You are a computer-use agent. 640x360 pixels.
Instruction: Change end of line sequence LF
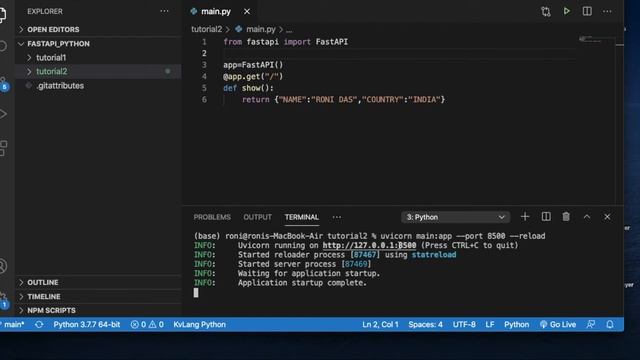click(490, 324)
